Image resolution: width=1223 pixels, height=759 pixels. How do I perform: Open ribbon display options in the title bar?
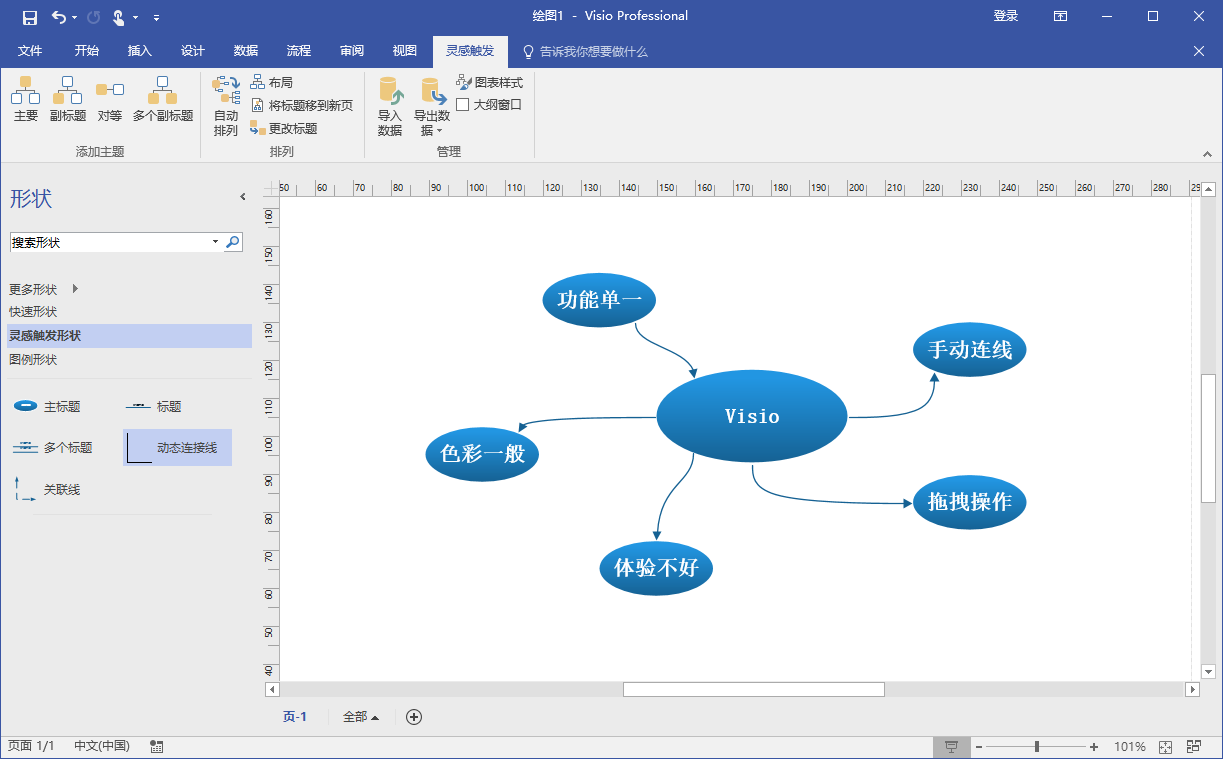coord(1060,16)
